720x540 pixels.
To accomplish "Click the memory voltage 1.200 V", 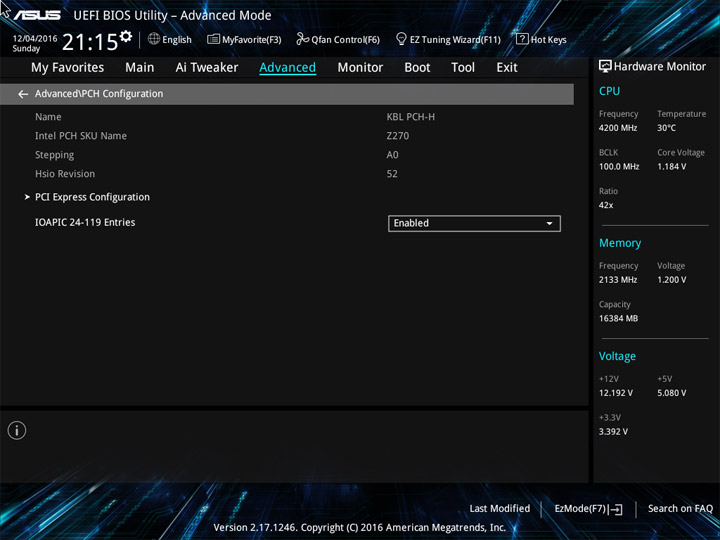I will pos(671,280).
